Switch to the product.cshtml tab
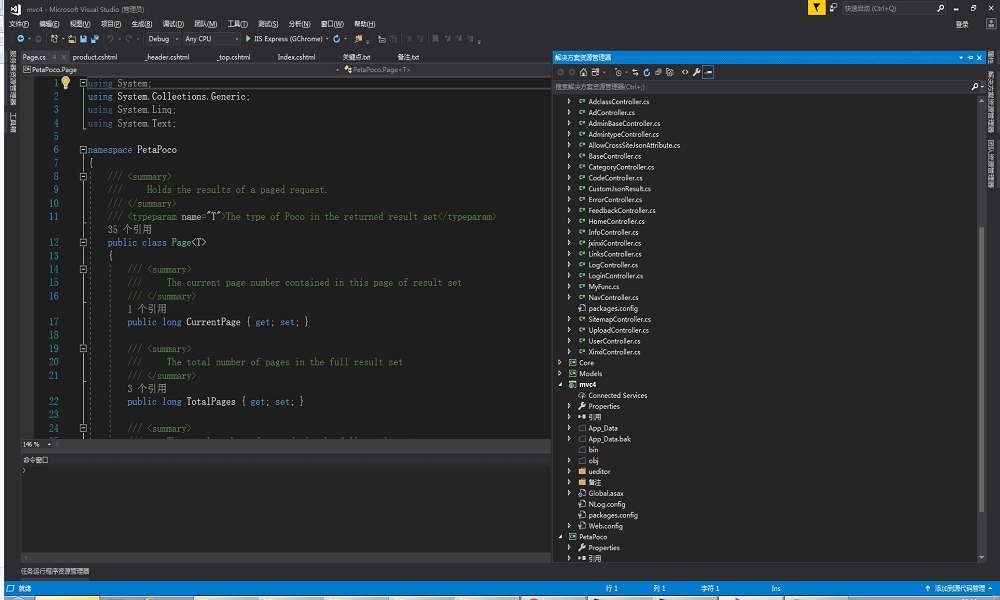 (x=94, y=57)
